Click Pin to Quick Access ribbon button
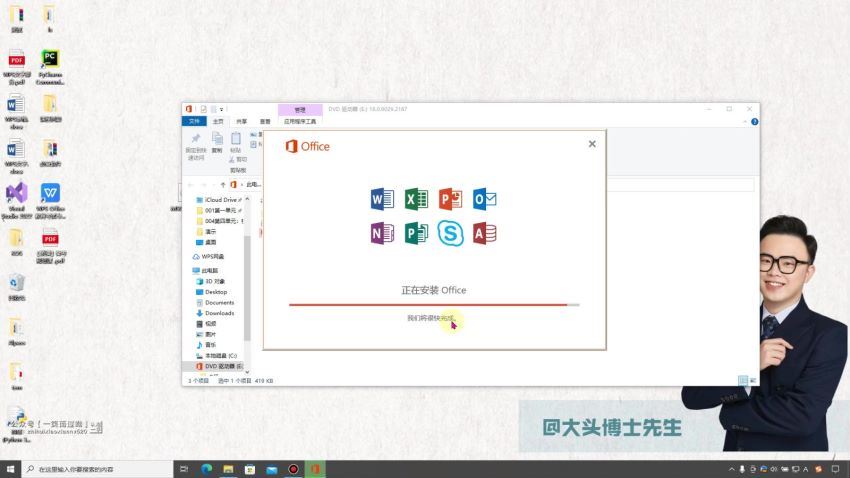Image resolution: width=850 pixels, height=478 pixels. point(196,146)
